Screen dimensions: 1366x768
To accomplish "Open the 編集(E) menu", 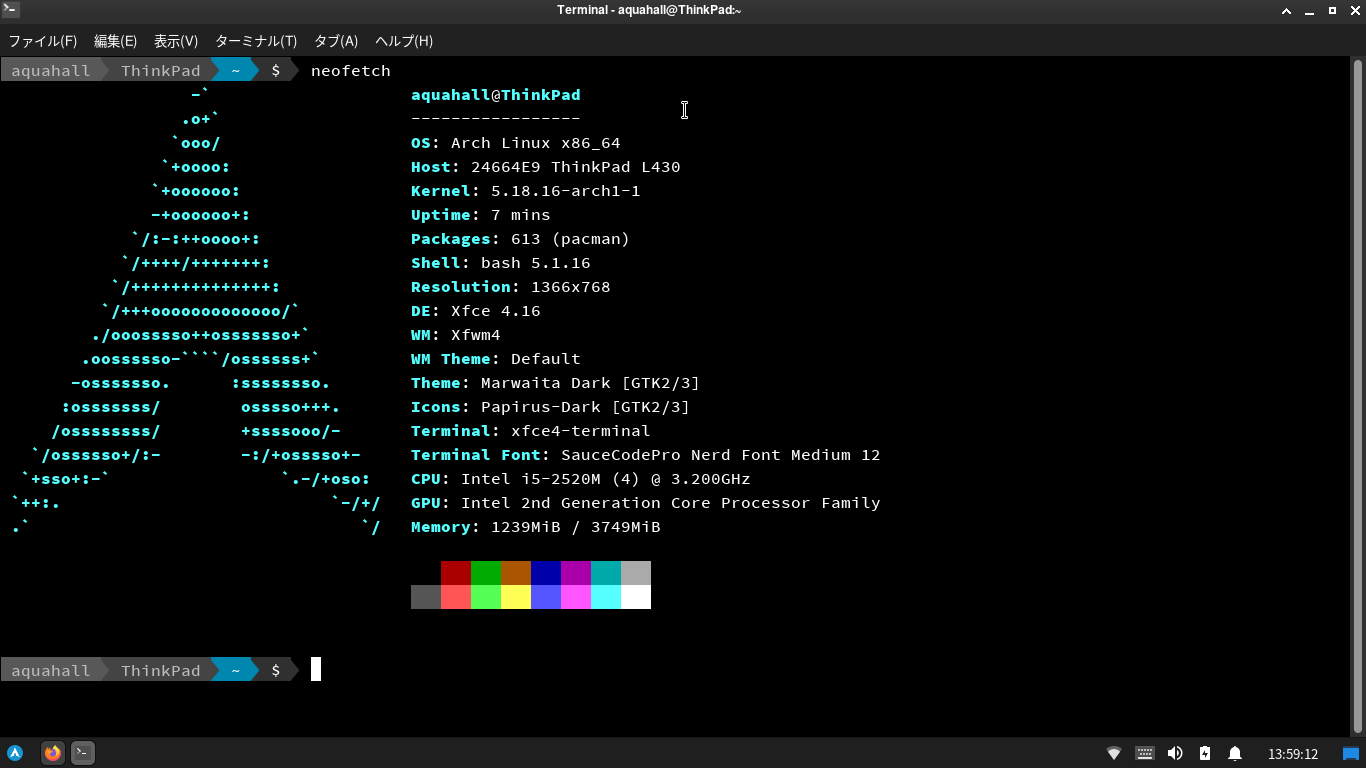I will (115, 41).
